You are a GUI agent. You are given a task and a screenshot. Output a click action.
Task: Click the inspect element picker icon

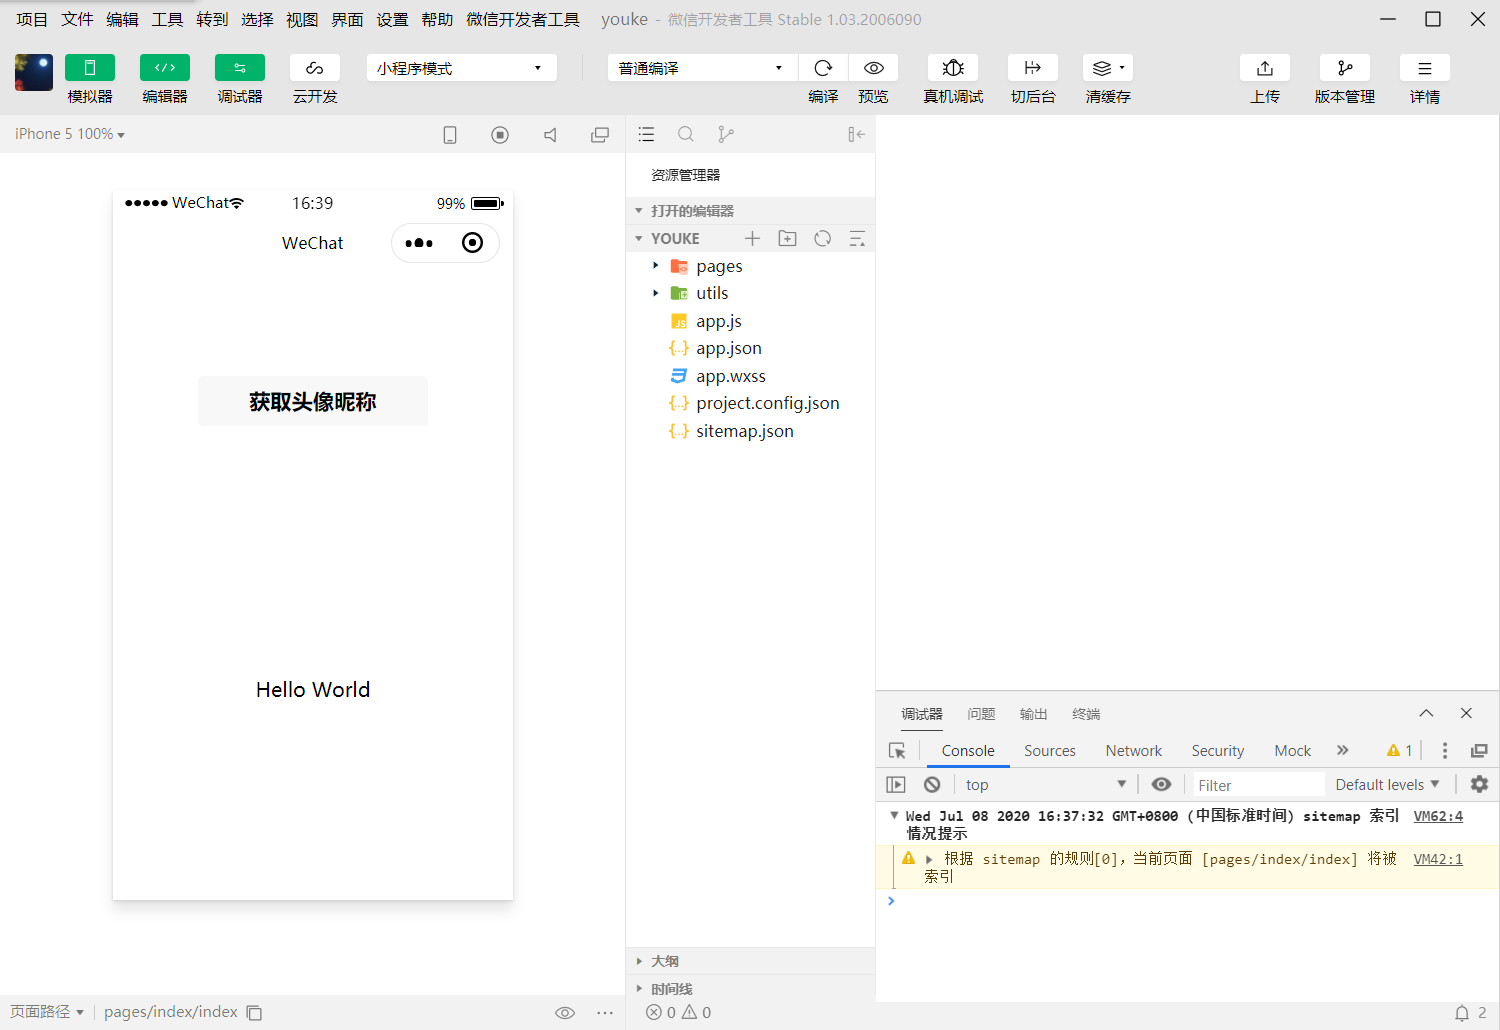point(897,751)
